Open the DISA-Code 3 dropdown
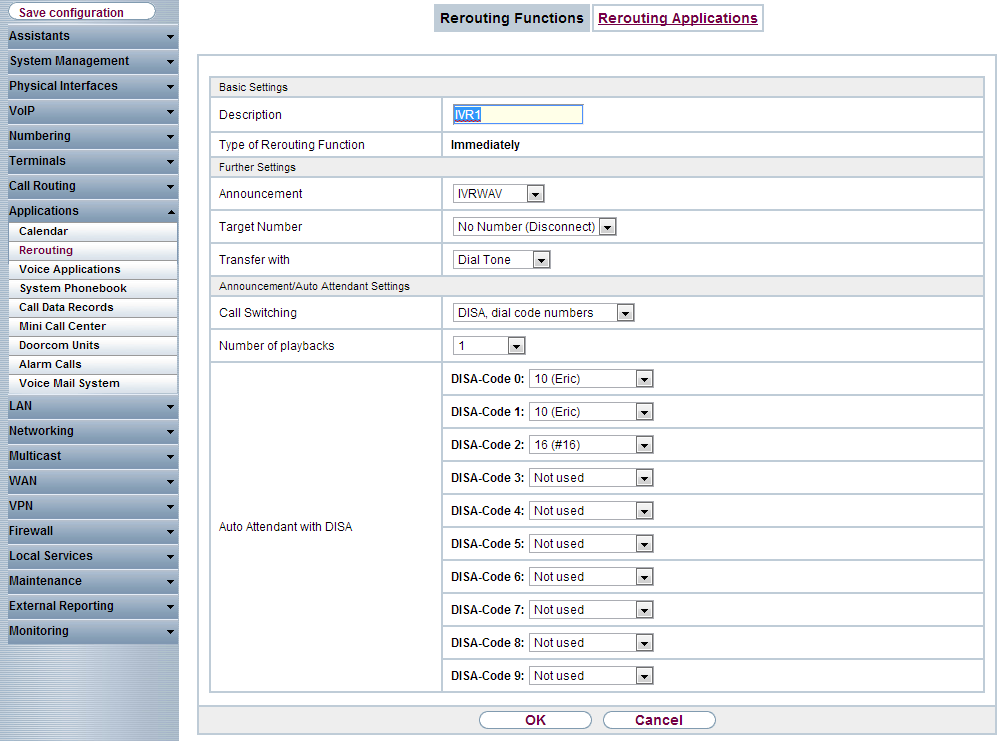Image resolution: width=1003 pixels, height=741 pixels. tap(591, 478)
